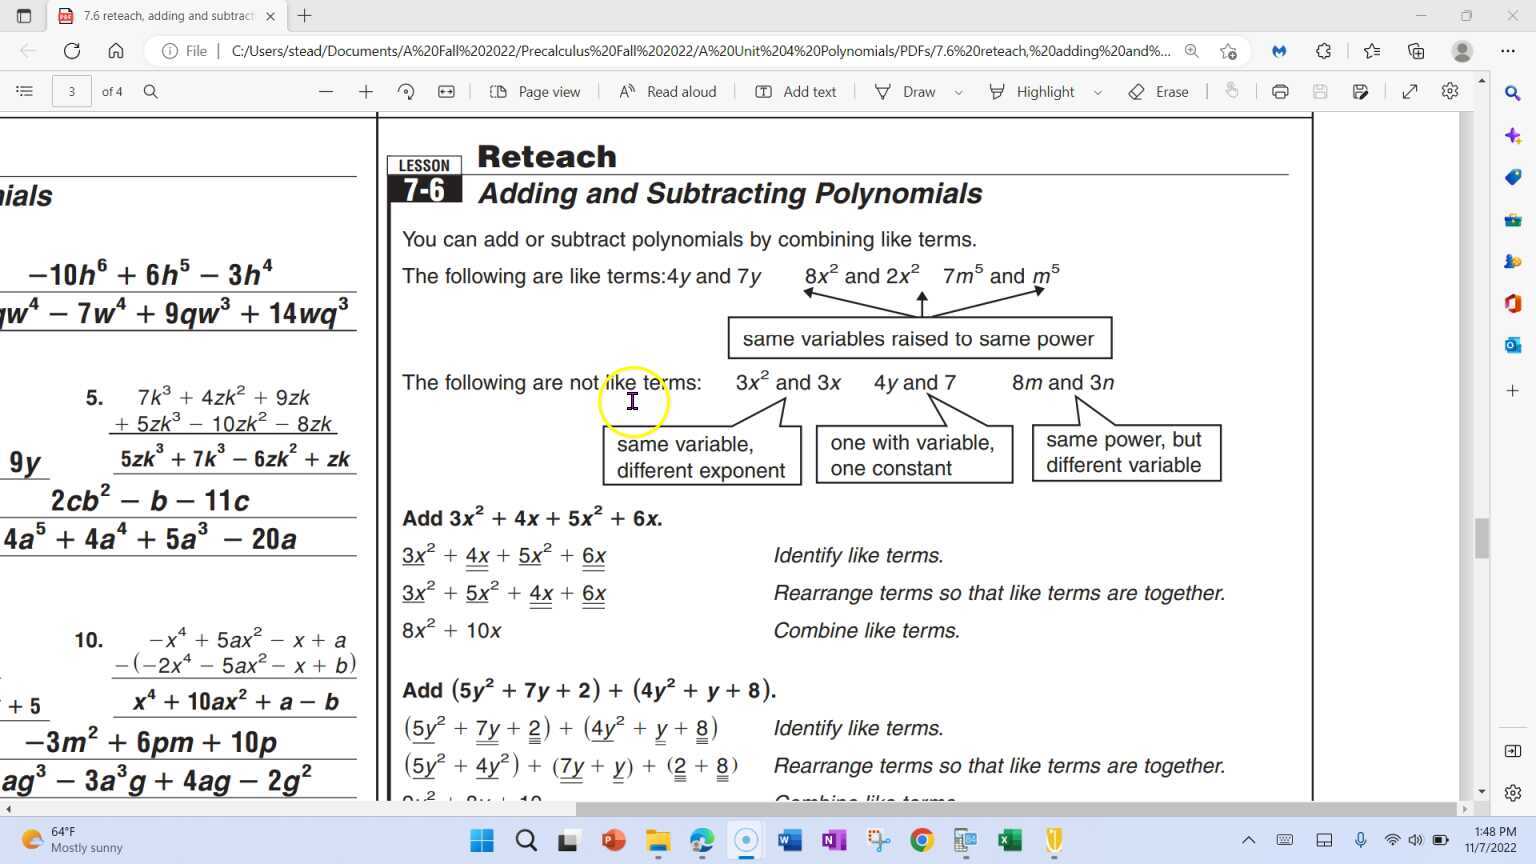Open Collections panel
This screenshot has height=864, width=1536.
(x=1416, y=51)
